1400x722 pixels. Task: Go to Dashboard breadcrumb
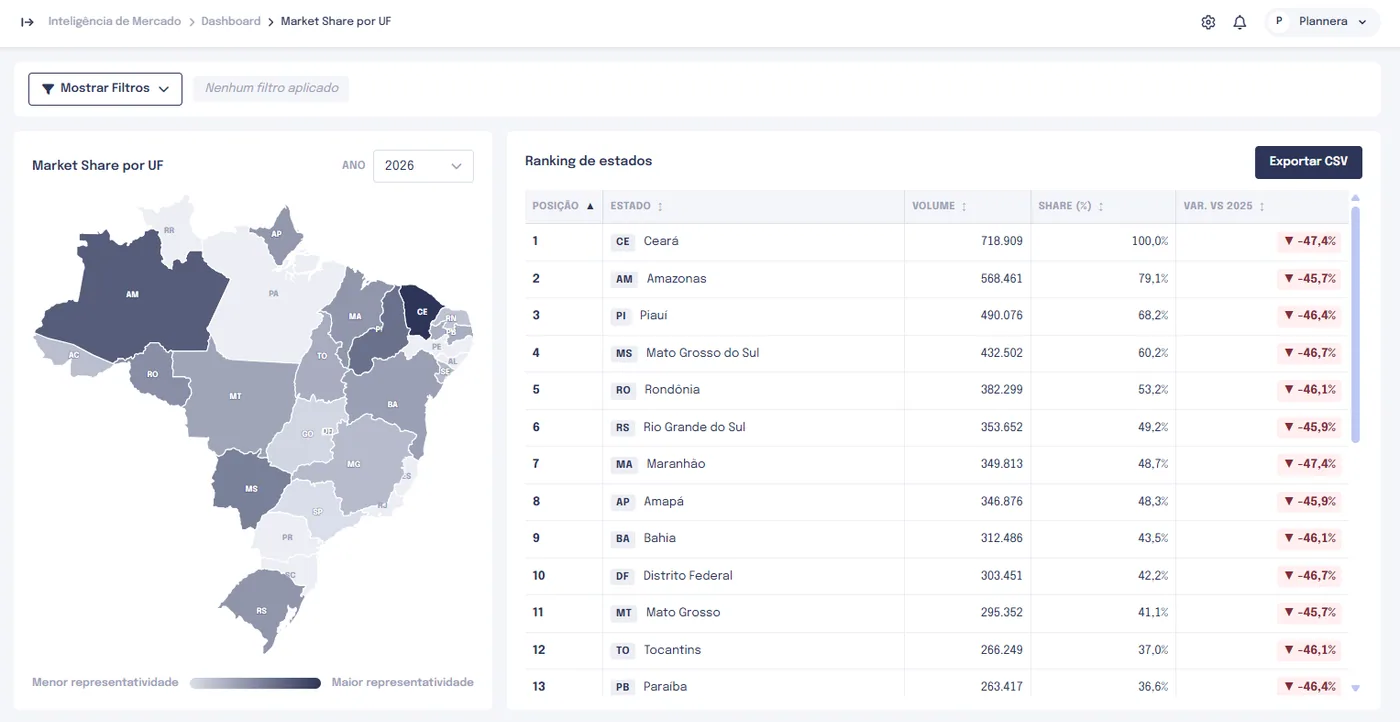231,22
